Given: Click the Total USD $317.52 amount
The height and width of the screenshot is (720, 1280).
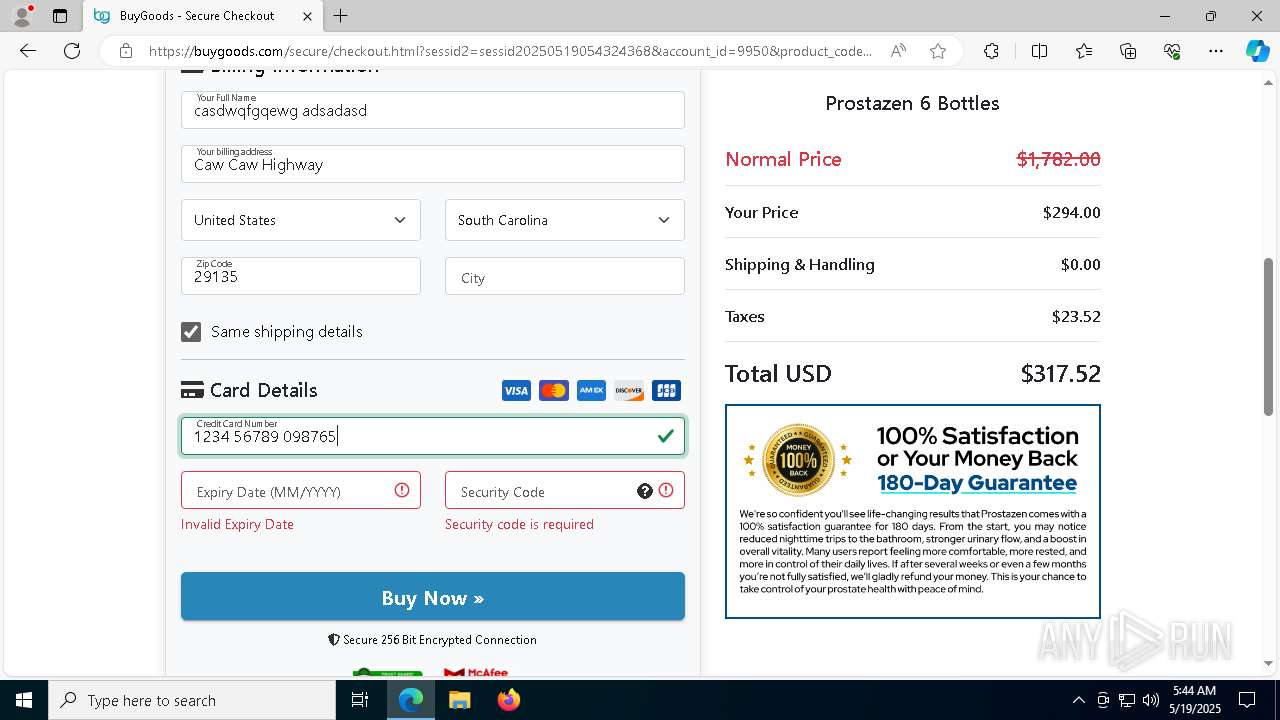Looking at the screenshot, I should pos(1060,374).
